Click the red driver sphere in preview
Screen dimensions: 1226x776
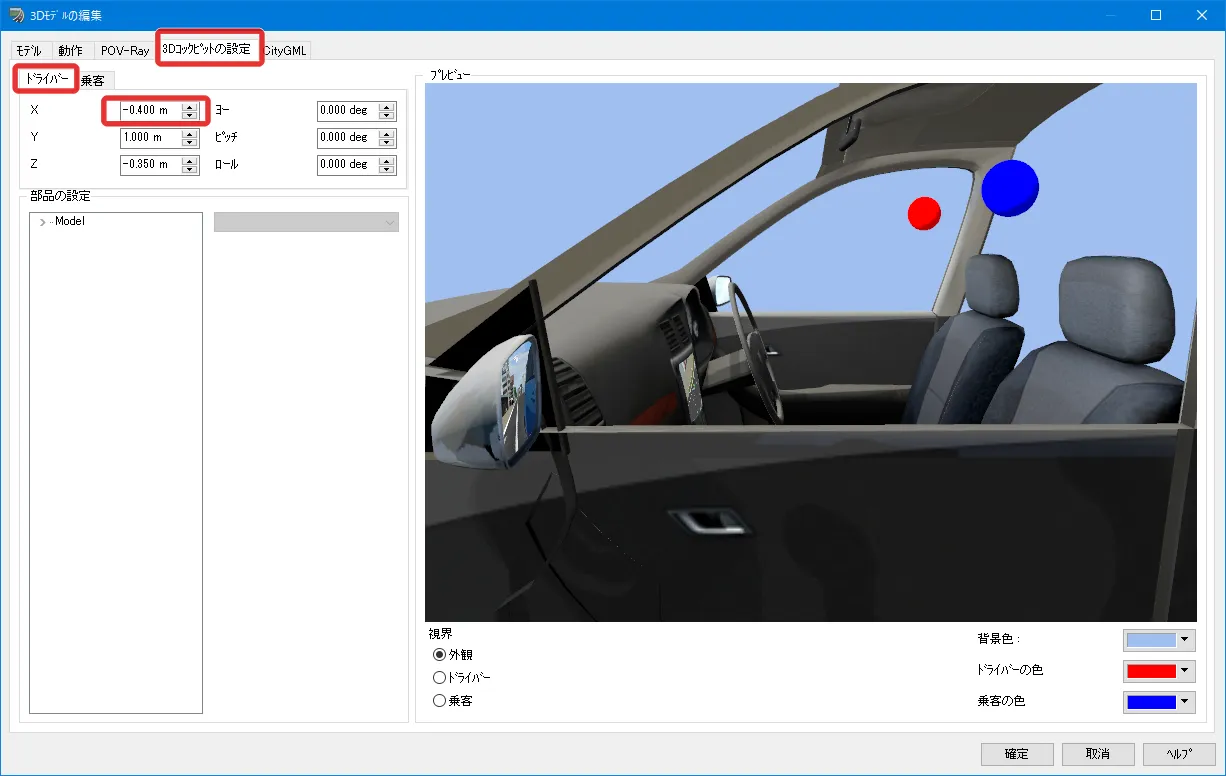923,212
